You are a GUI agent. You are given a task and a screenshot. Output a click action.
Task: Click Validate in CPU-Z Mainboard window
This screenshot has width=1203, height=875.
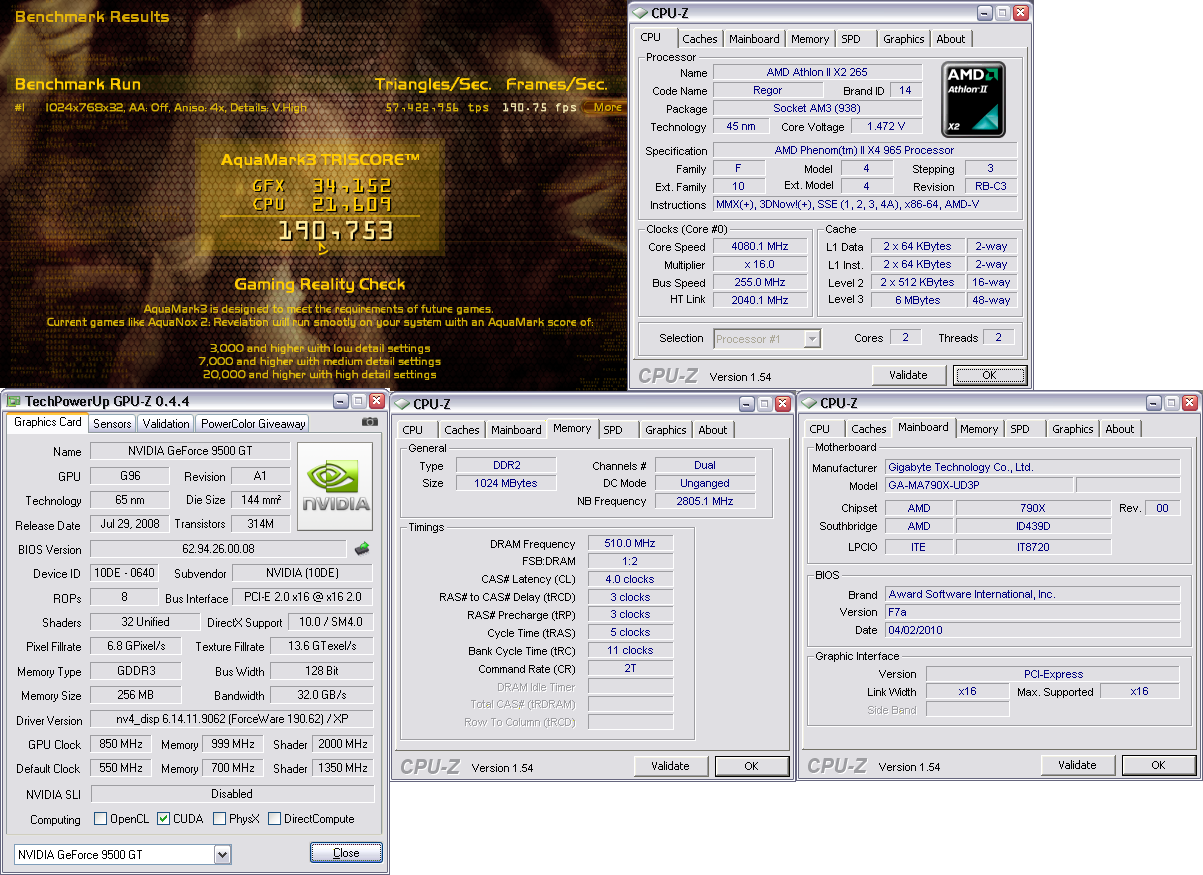point(1077,765)
